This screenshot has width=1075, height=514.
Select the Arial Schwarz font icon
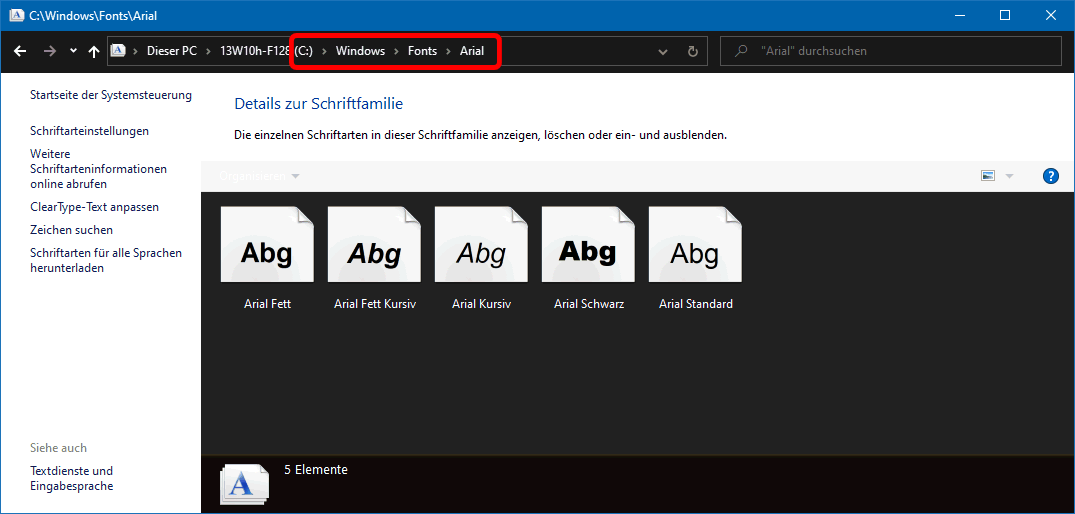pos(588,245)
